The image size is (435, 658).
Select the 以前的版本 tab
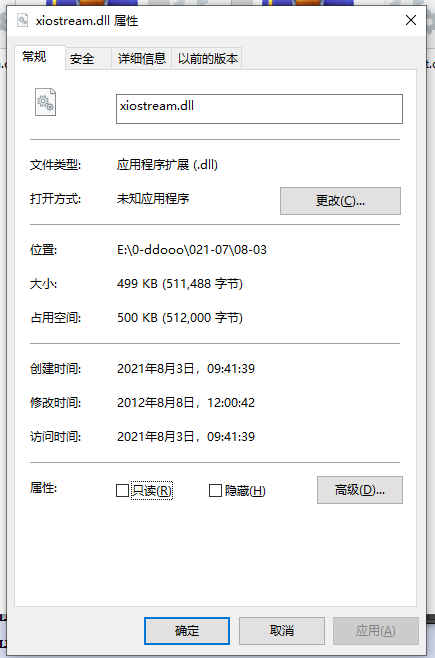point(208,58)
